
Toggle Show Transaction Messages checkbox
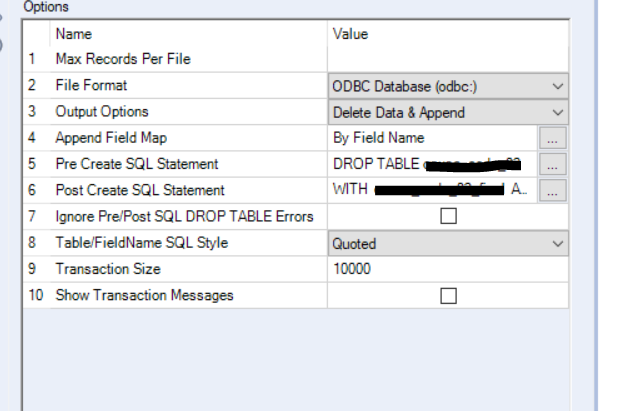[448, 295]
